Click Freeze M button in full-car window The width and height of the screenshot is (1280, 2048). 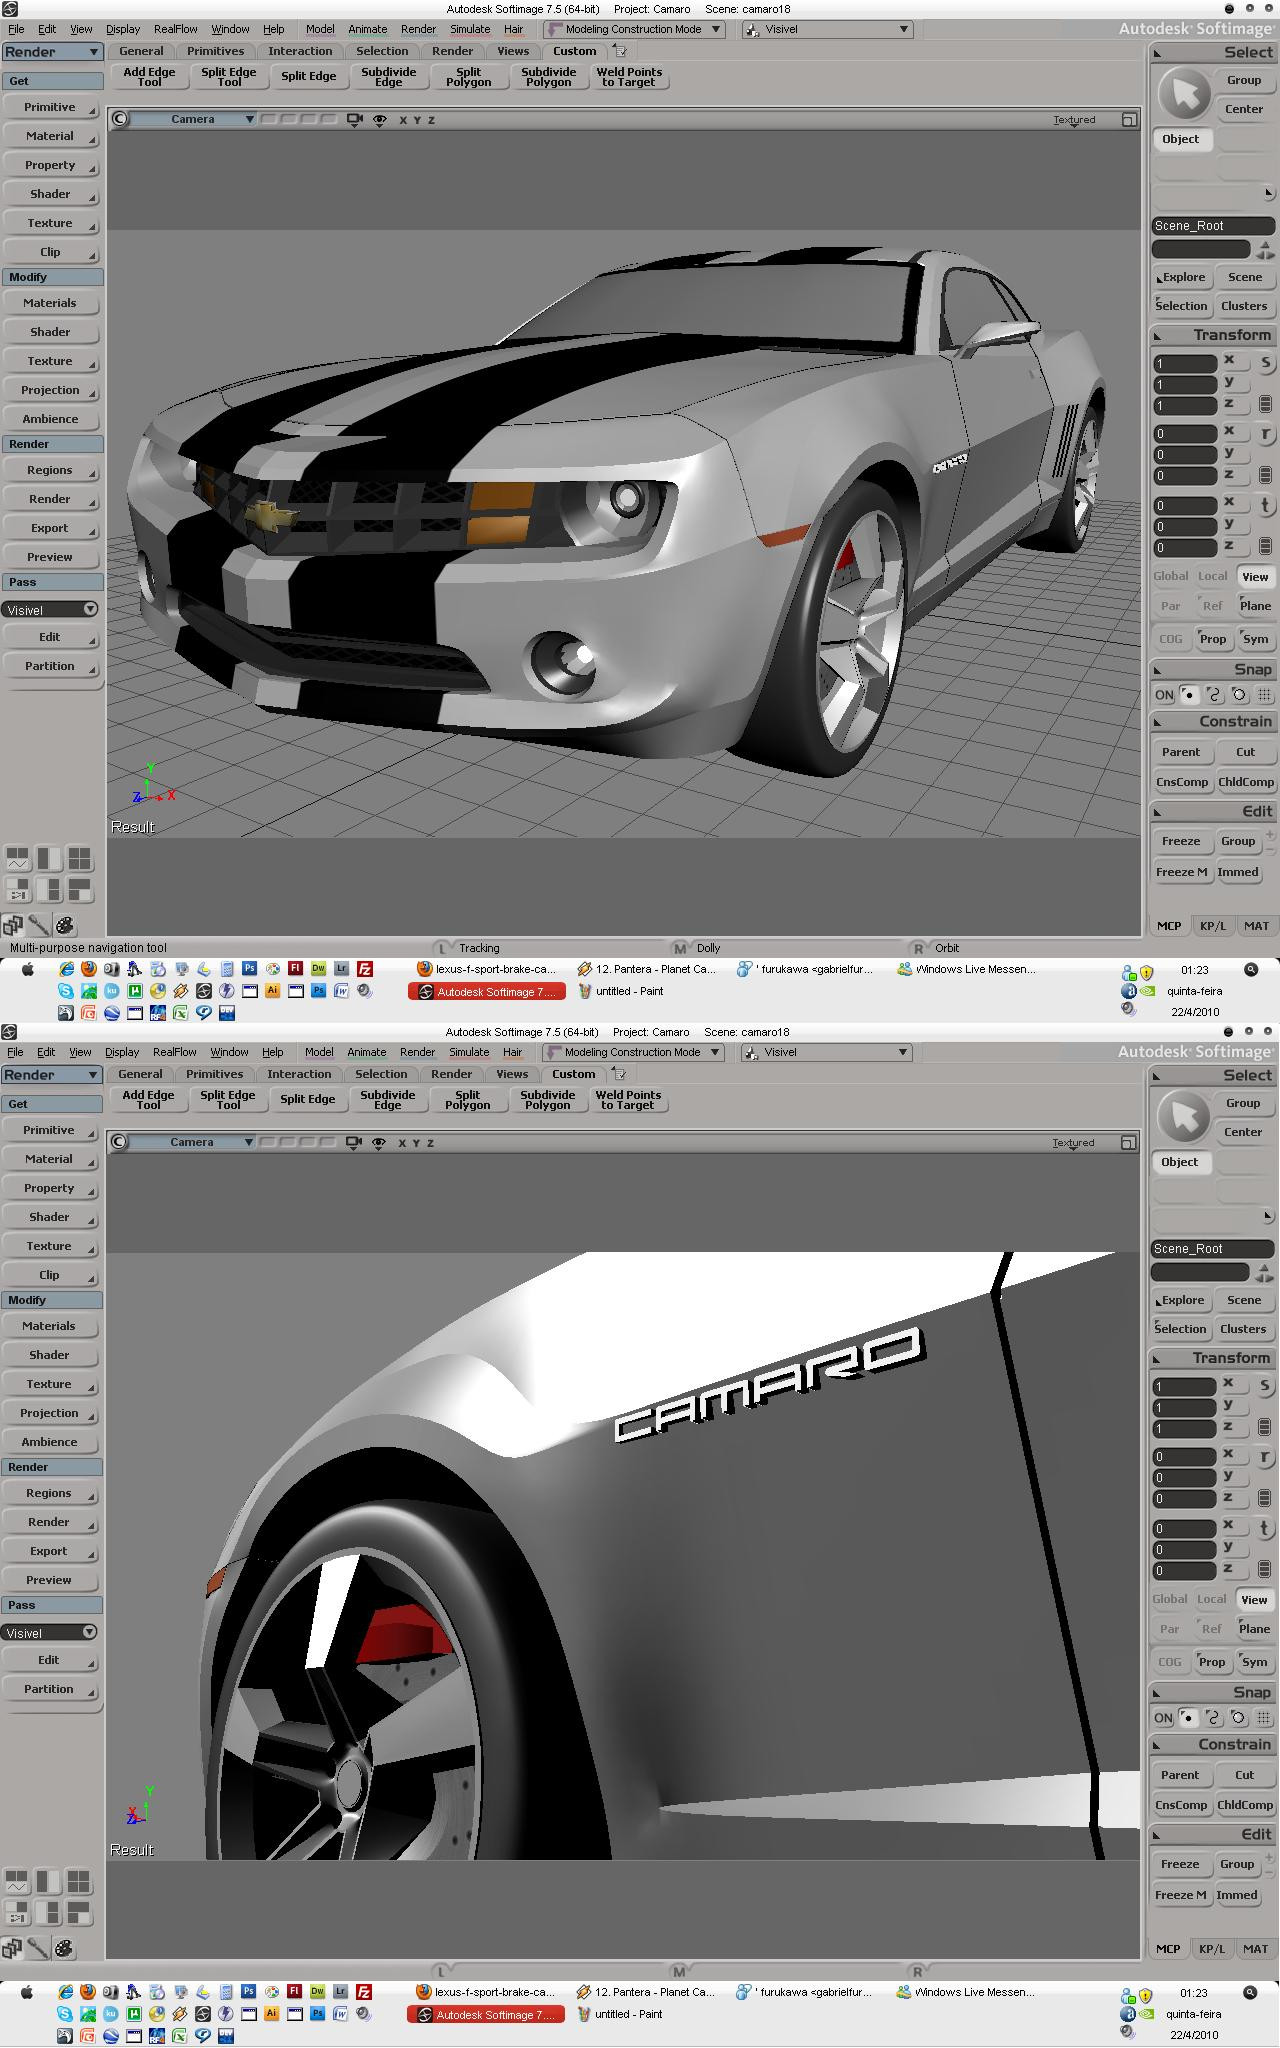coord(1182,872)
